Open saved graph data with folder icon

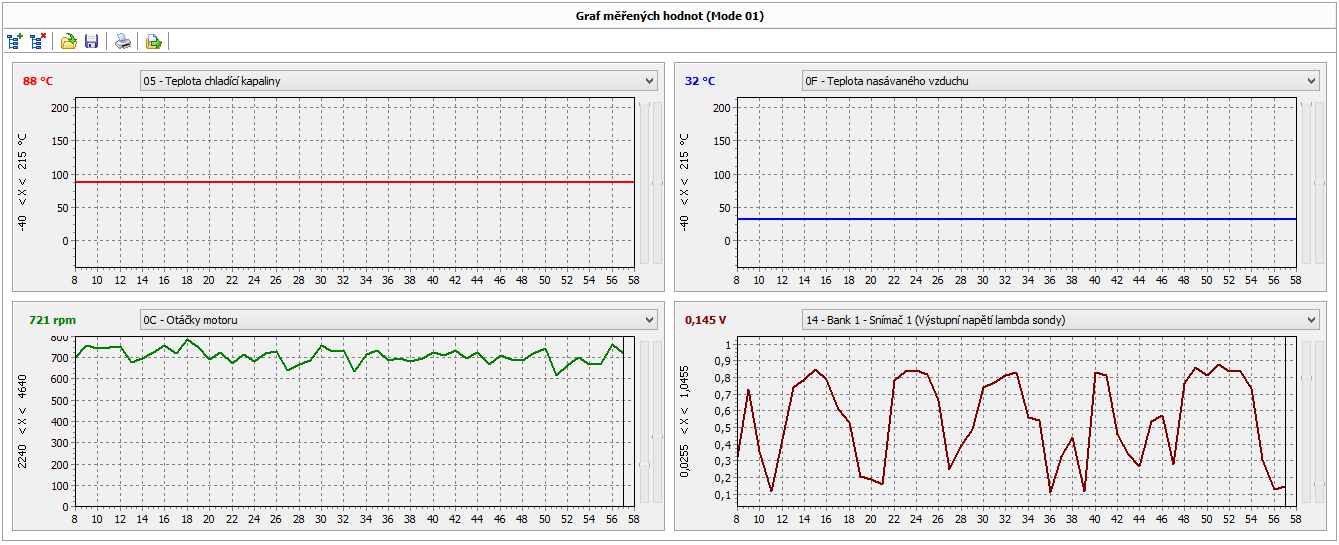coord(68,41)
